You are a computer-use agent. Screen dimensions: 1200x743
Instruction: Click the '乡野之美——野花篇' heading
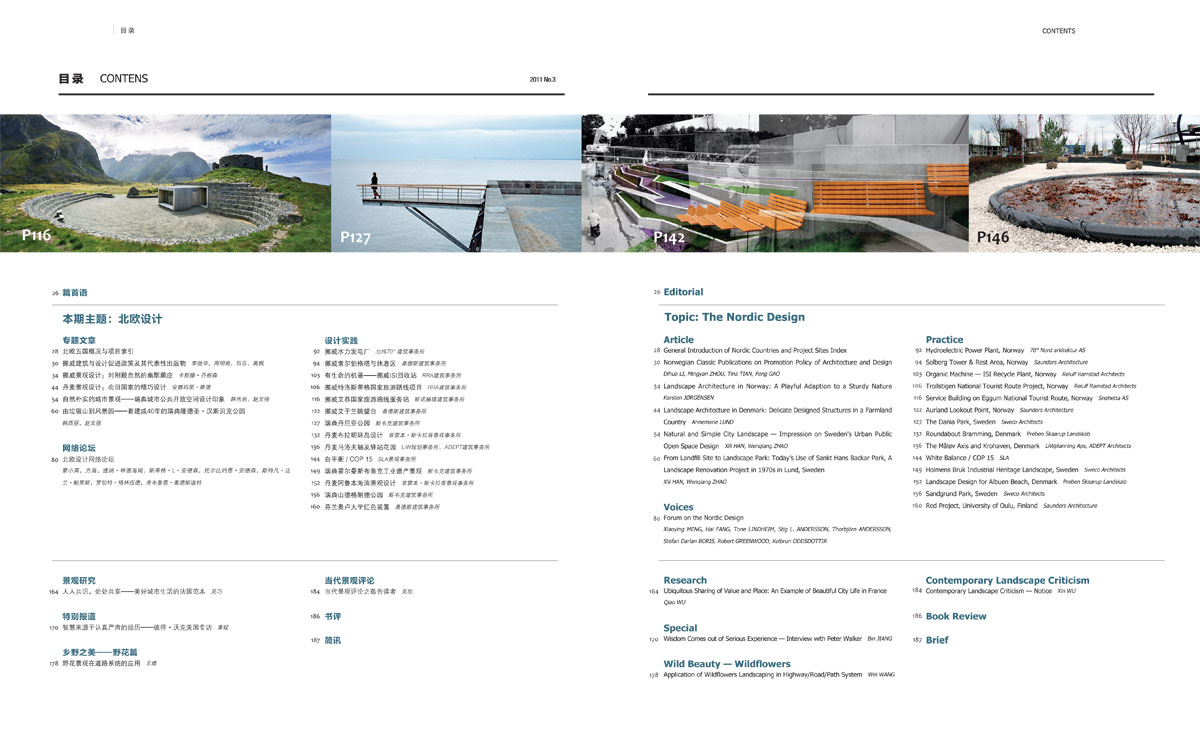click(x=100, y=652)
